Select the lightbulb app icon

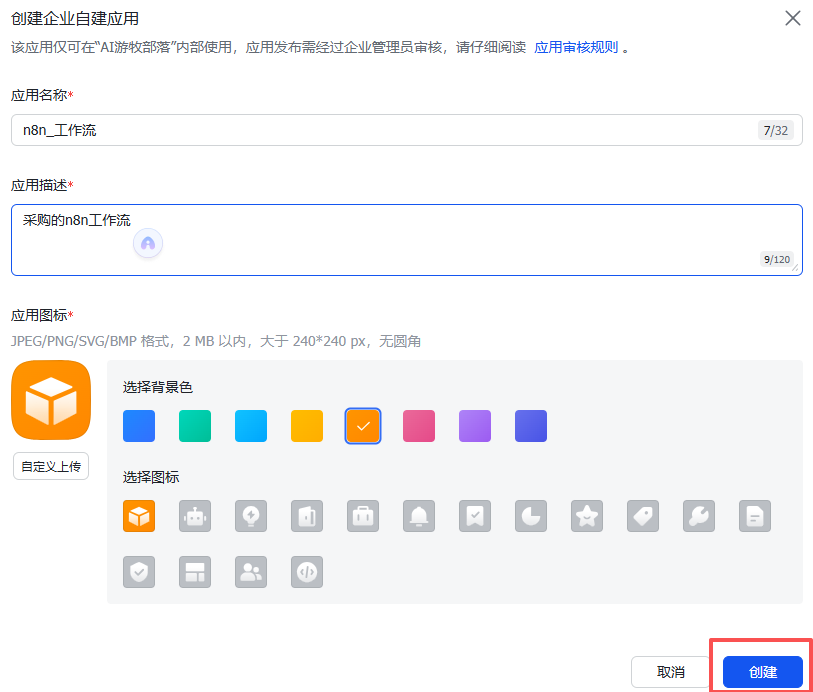coord(251,516)
